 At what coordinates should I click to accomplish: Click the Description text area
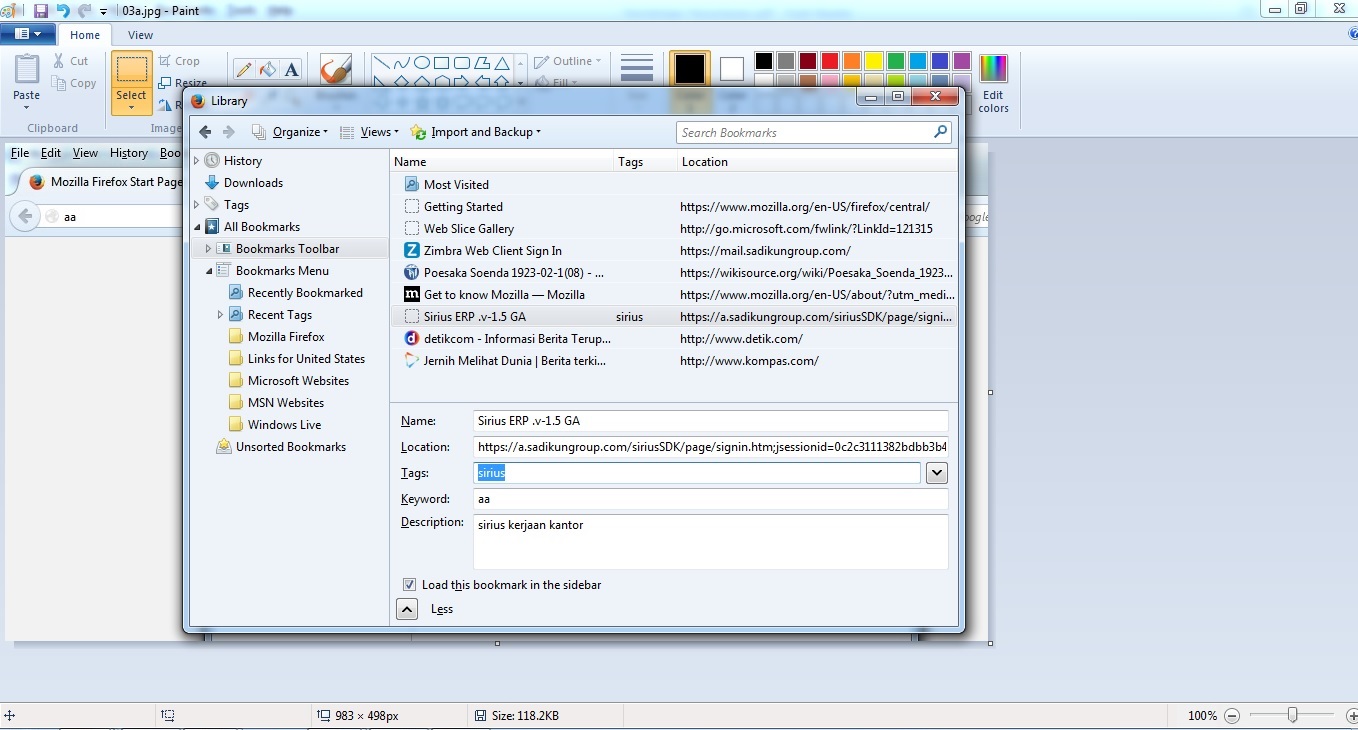click(x=711, y=542)
